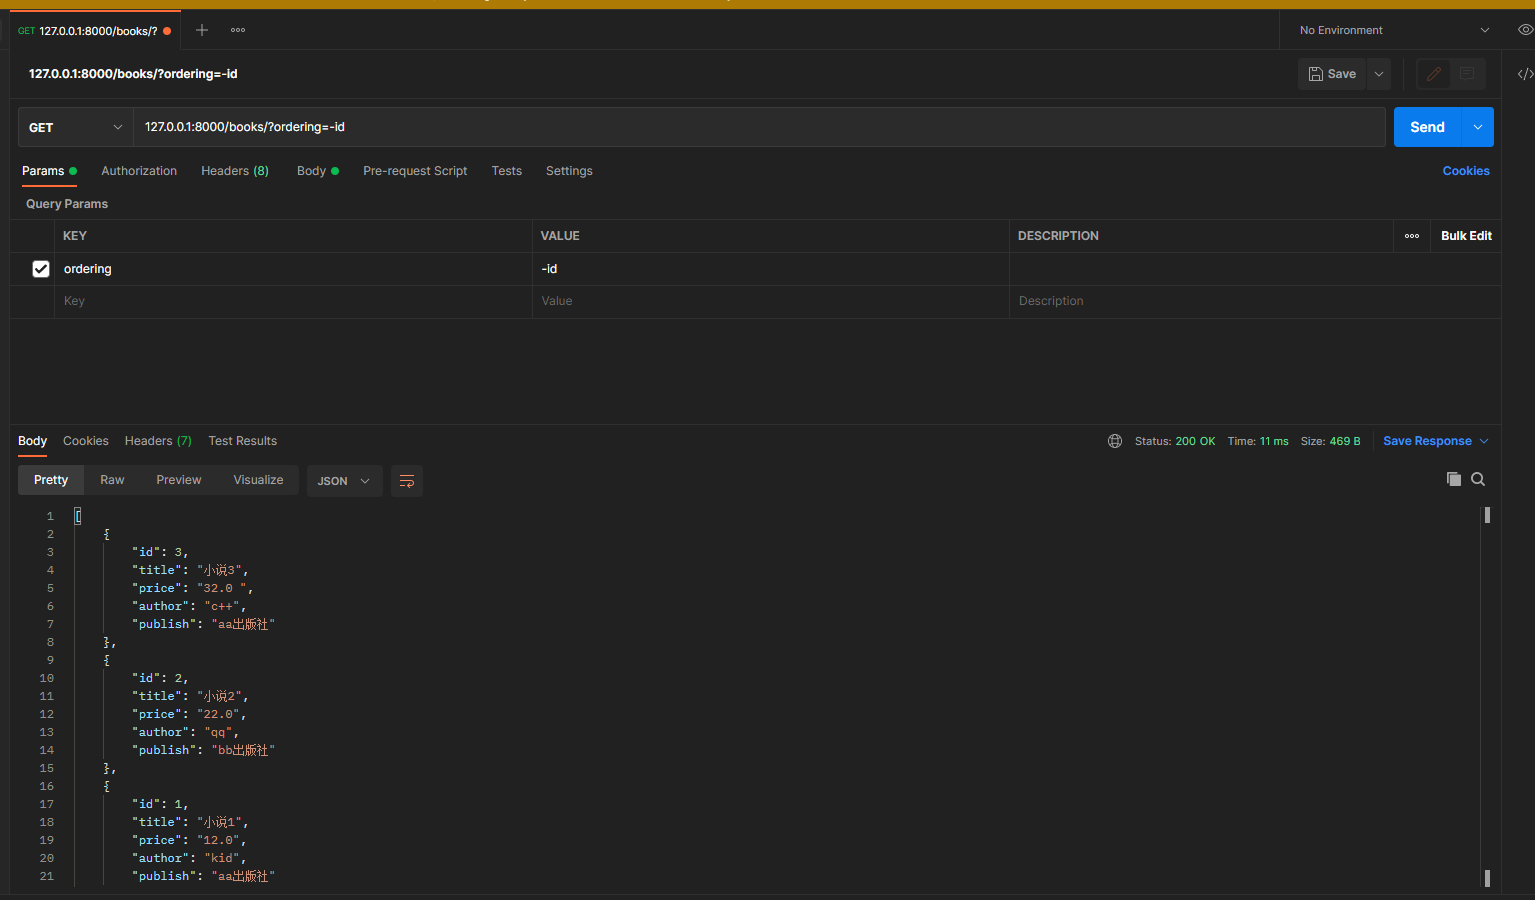This screenshot has height=900, width=1535.
Task: Click the request URL input field
Action: pos(760,127)
